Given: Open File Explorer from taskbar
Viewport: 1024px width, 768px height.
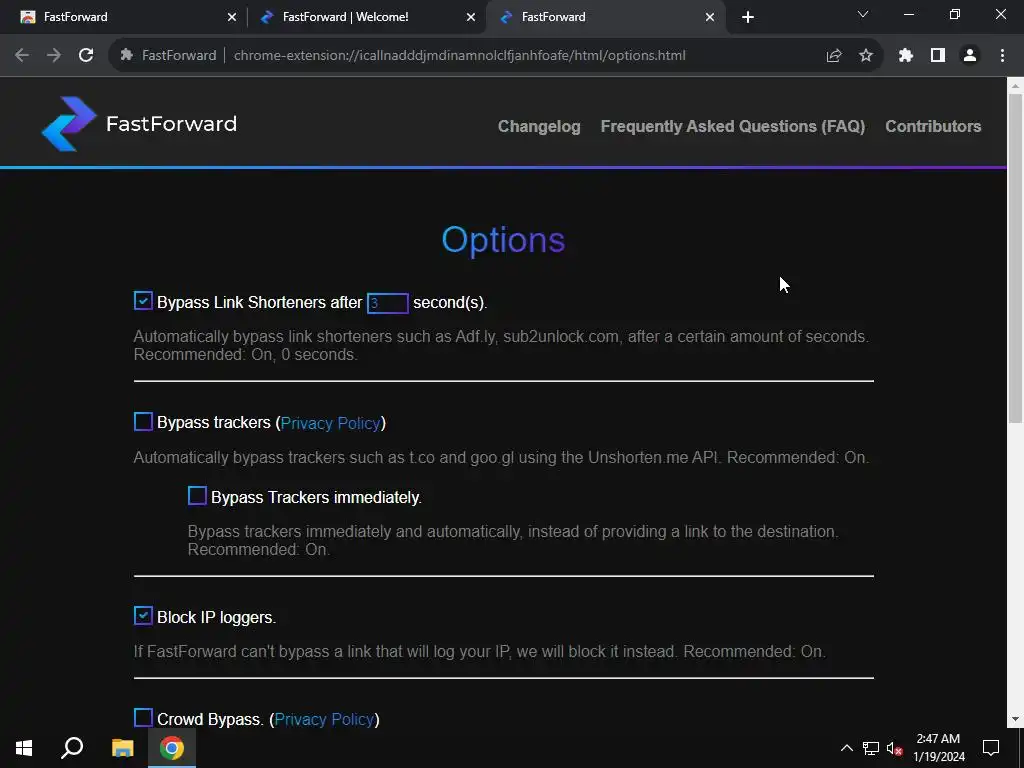Looking at the screenshot, I should tap(122, 748).
